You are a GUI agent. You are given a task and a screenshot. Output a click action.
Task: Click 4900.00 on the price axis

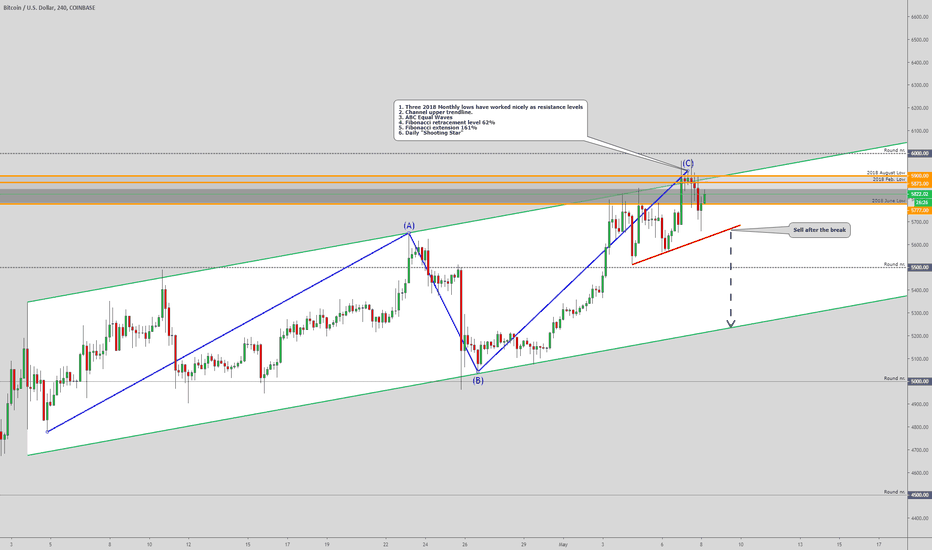tap(920, 404)
